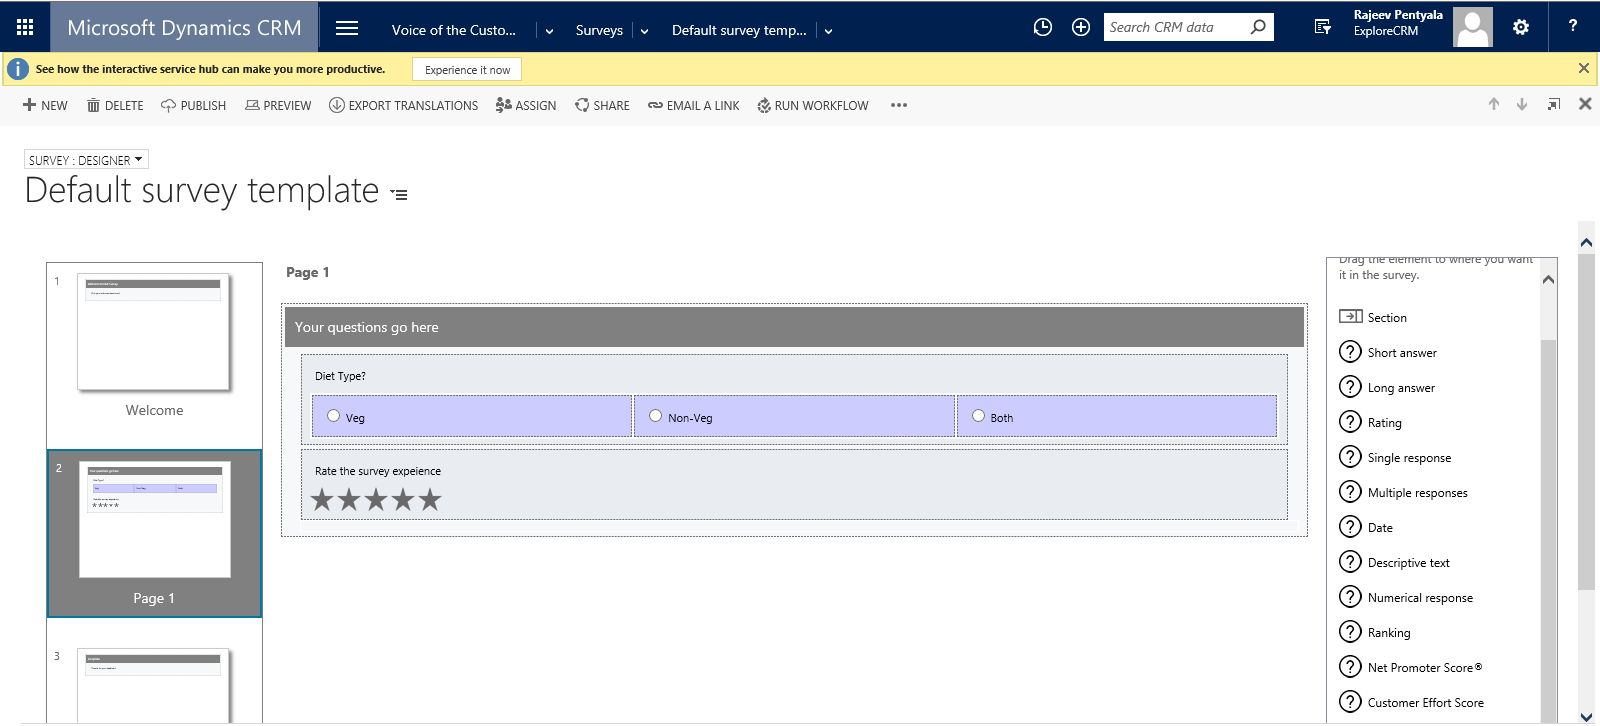The image size is (1600, 726).
Task: Open the settings gear
Action: [x=1520, y=27]
